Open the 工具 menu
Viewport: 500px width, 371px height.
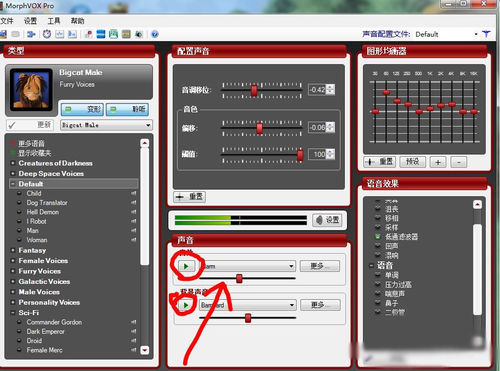(x=54, y=21)
